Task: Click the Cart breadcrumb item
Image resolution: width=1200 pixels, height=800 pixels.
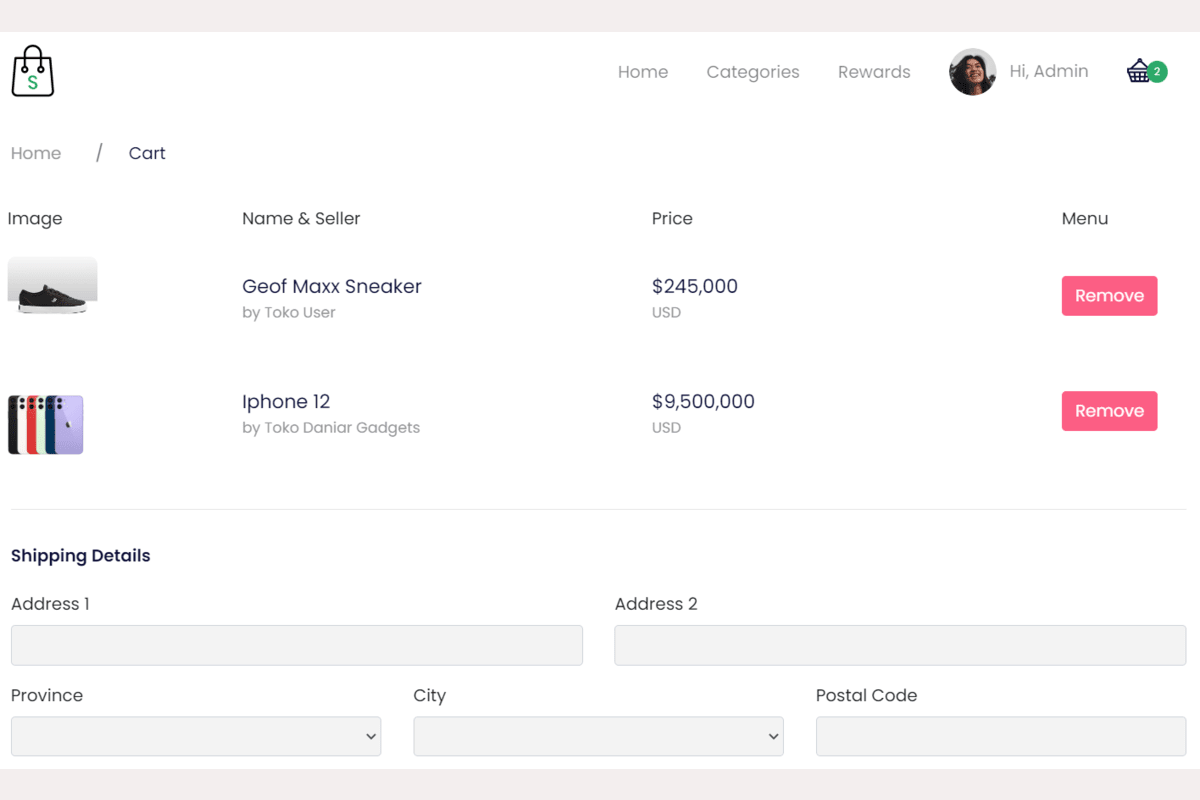Action: 147,153
